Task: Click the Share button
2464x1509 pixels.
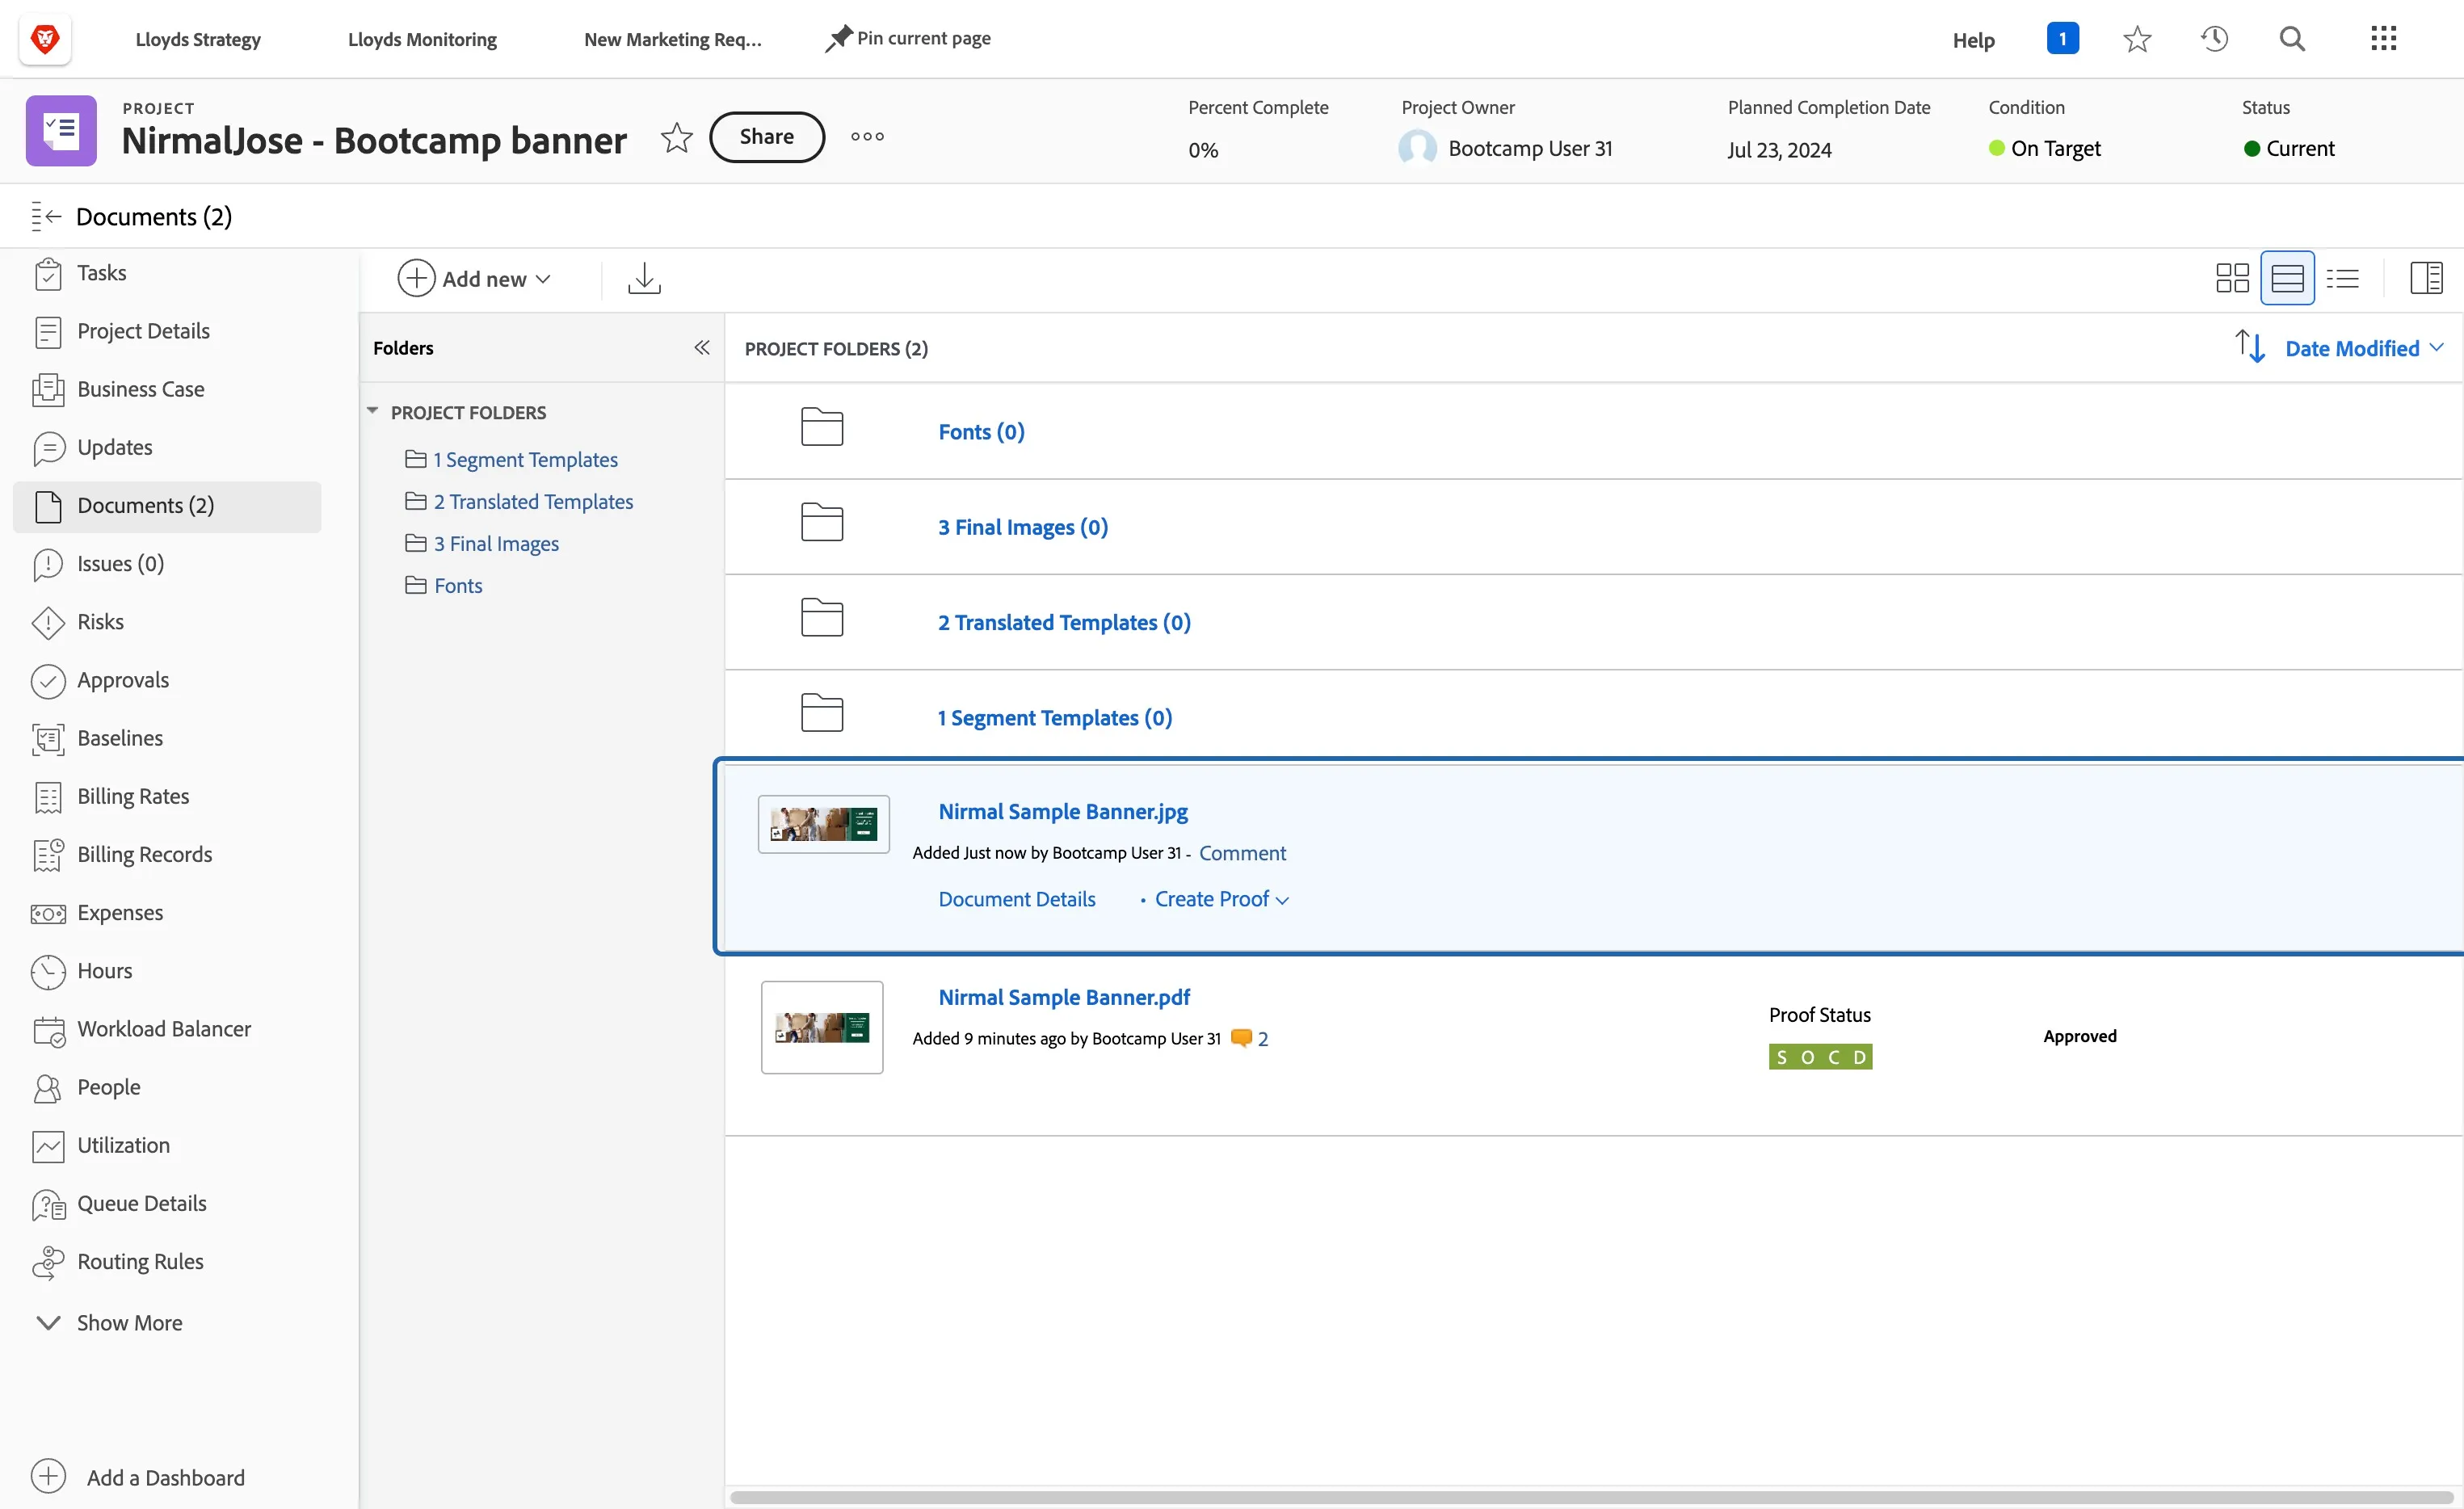Action: [767, 137]
